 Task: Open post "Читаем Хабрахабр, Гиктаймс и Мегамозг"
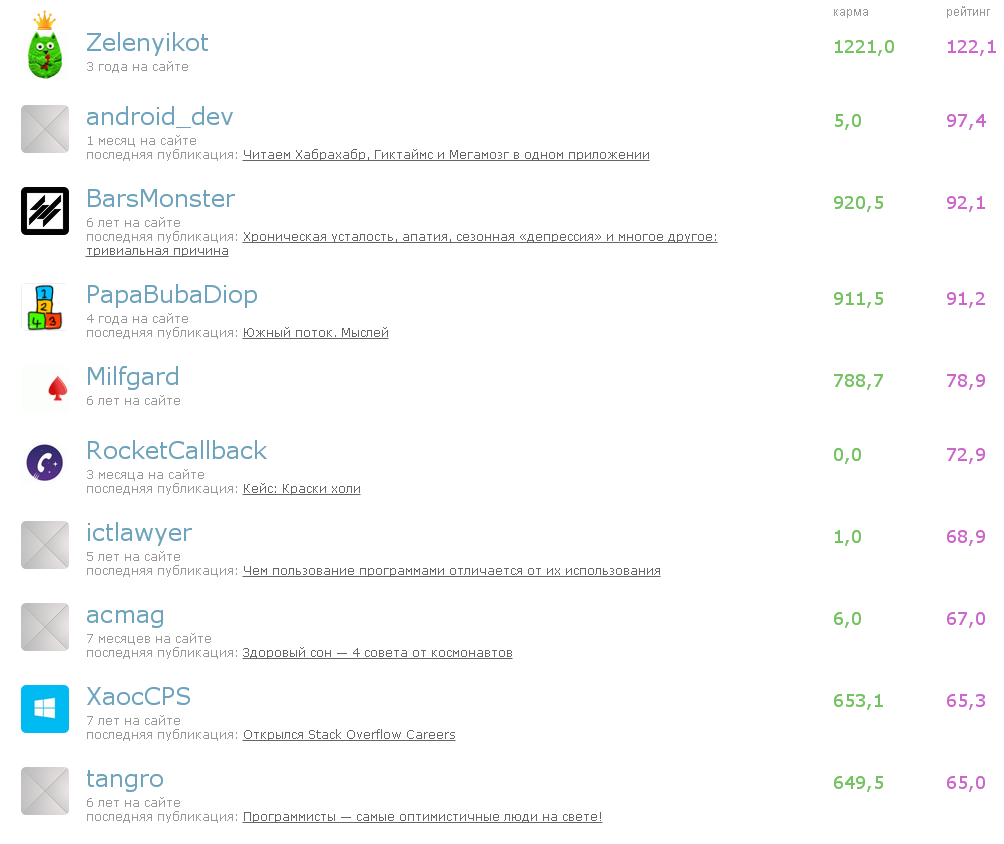446,155
